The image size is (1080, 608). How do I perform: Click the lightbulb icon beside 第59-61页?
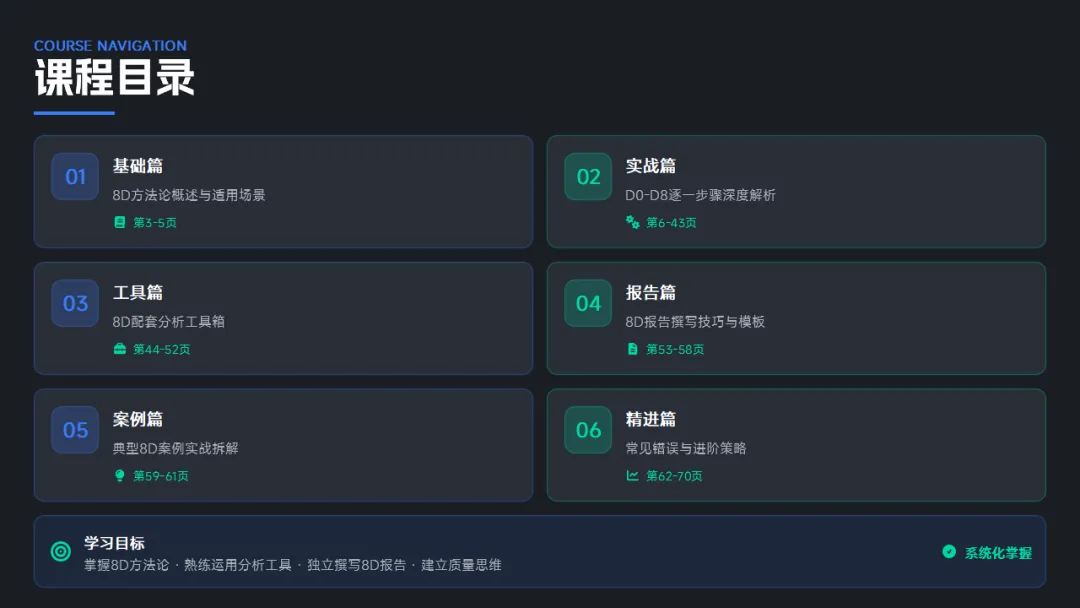pos(120,476)
